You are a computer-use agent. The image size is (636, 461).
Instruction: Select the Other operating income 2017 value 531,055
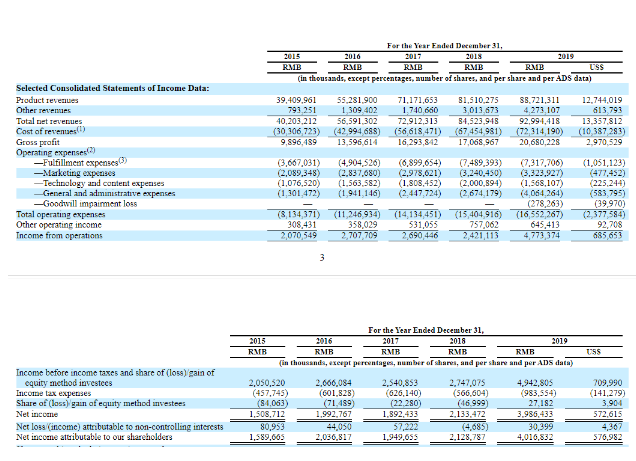[x=420, y=225]
